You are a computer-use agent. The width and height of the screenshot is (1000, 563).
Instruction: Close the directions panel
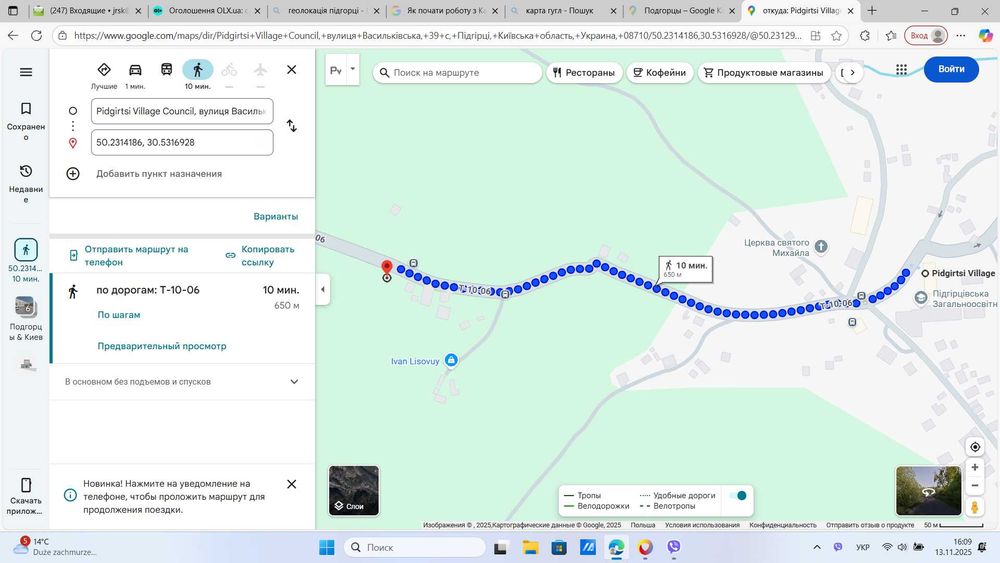(291, 69)
